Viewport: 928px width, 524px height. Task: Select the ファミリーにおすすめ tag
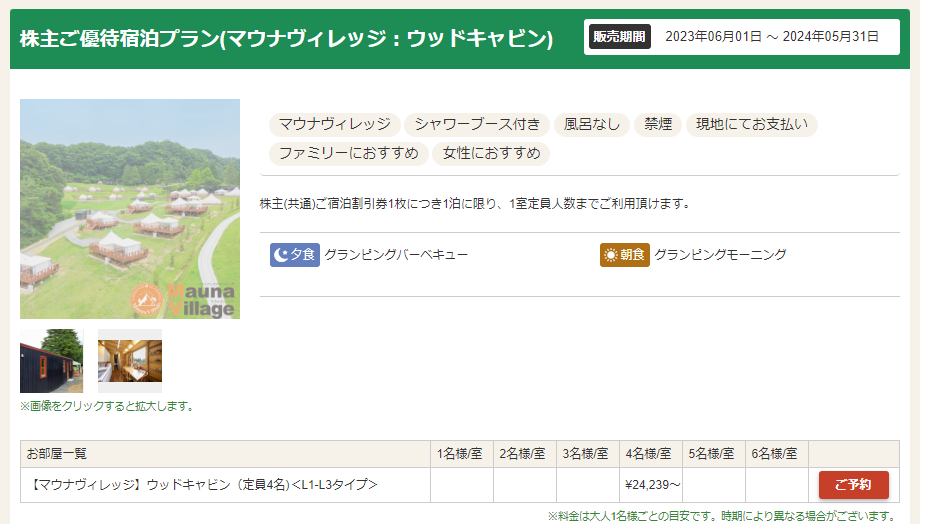[349, 153]
